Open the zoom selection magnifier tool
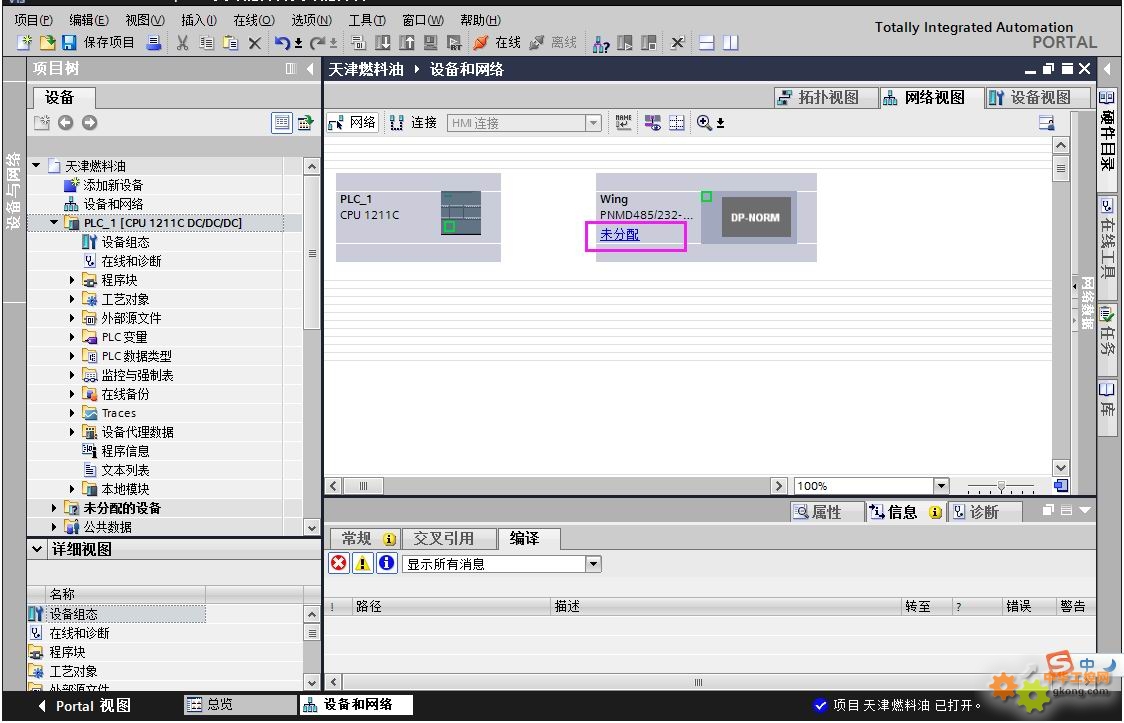The image size is (1124, 723). coord(705,123)
